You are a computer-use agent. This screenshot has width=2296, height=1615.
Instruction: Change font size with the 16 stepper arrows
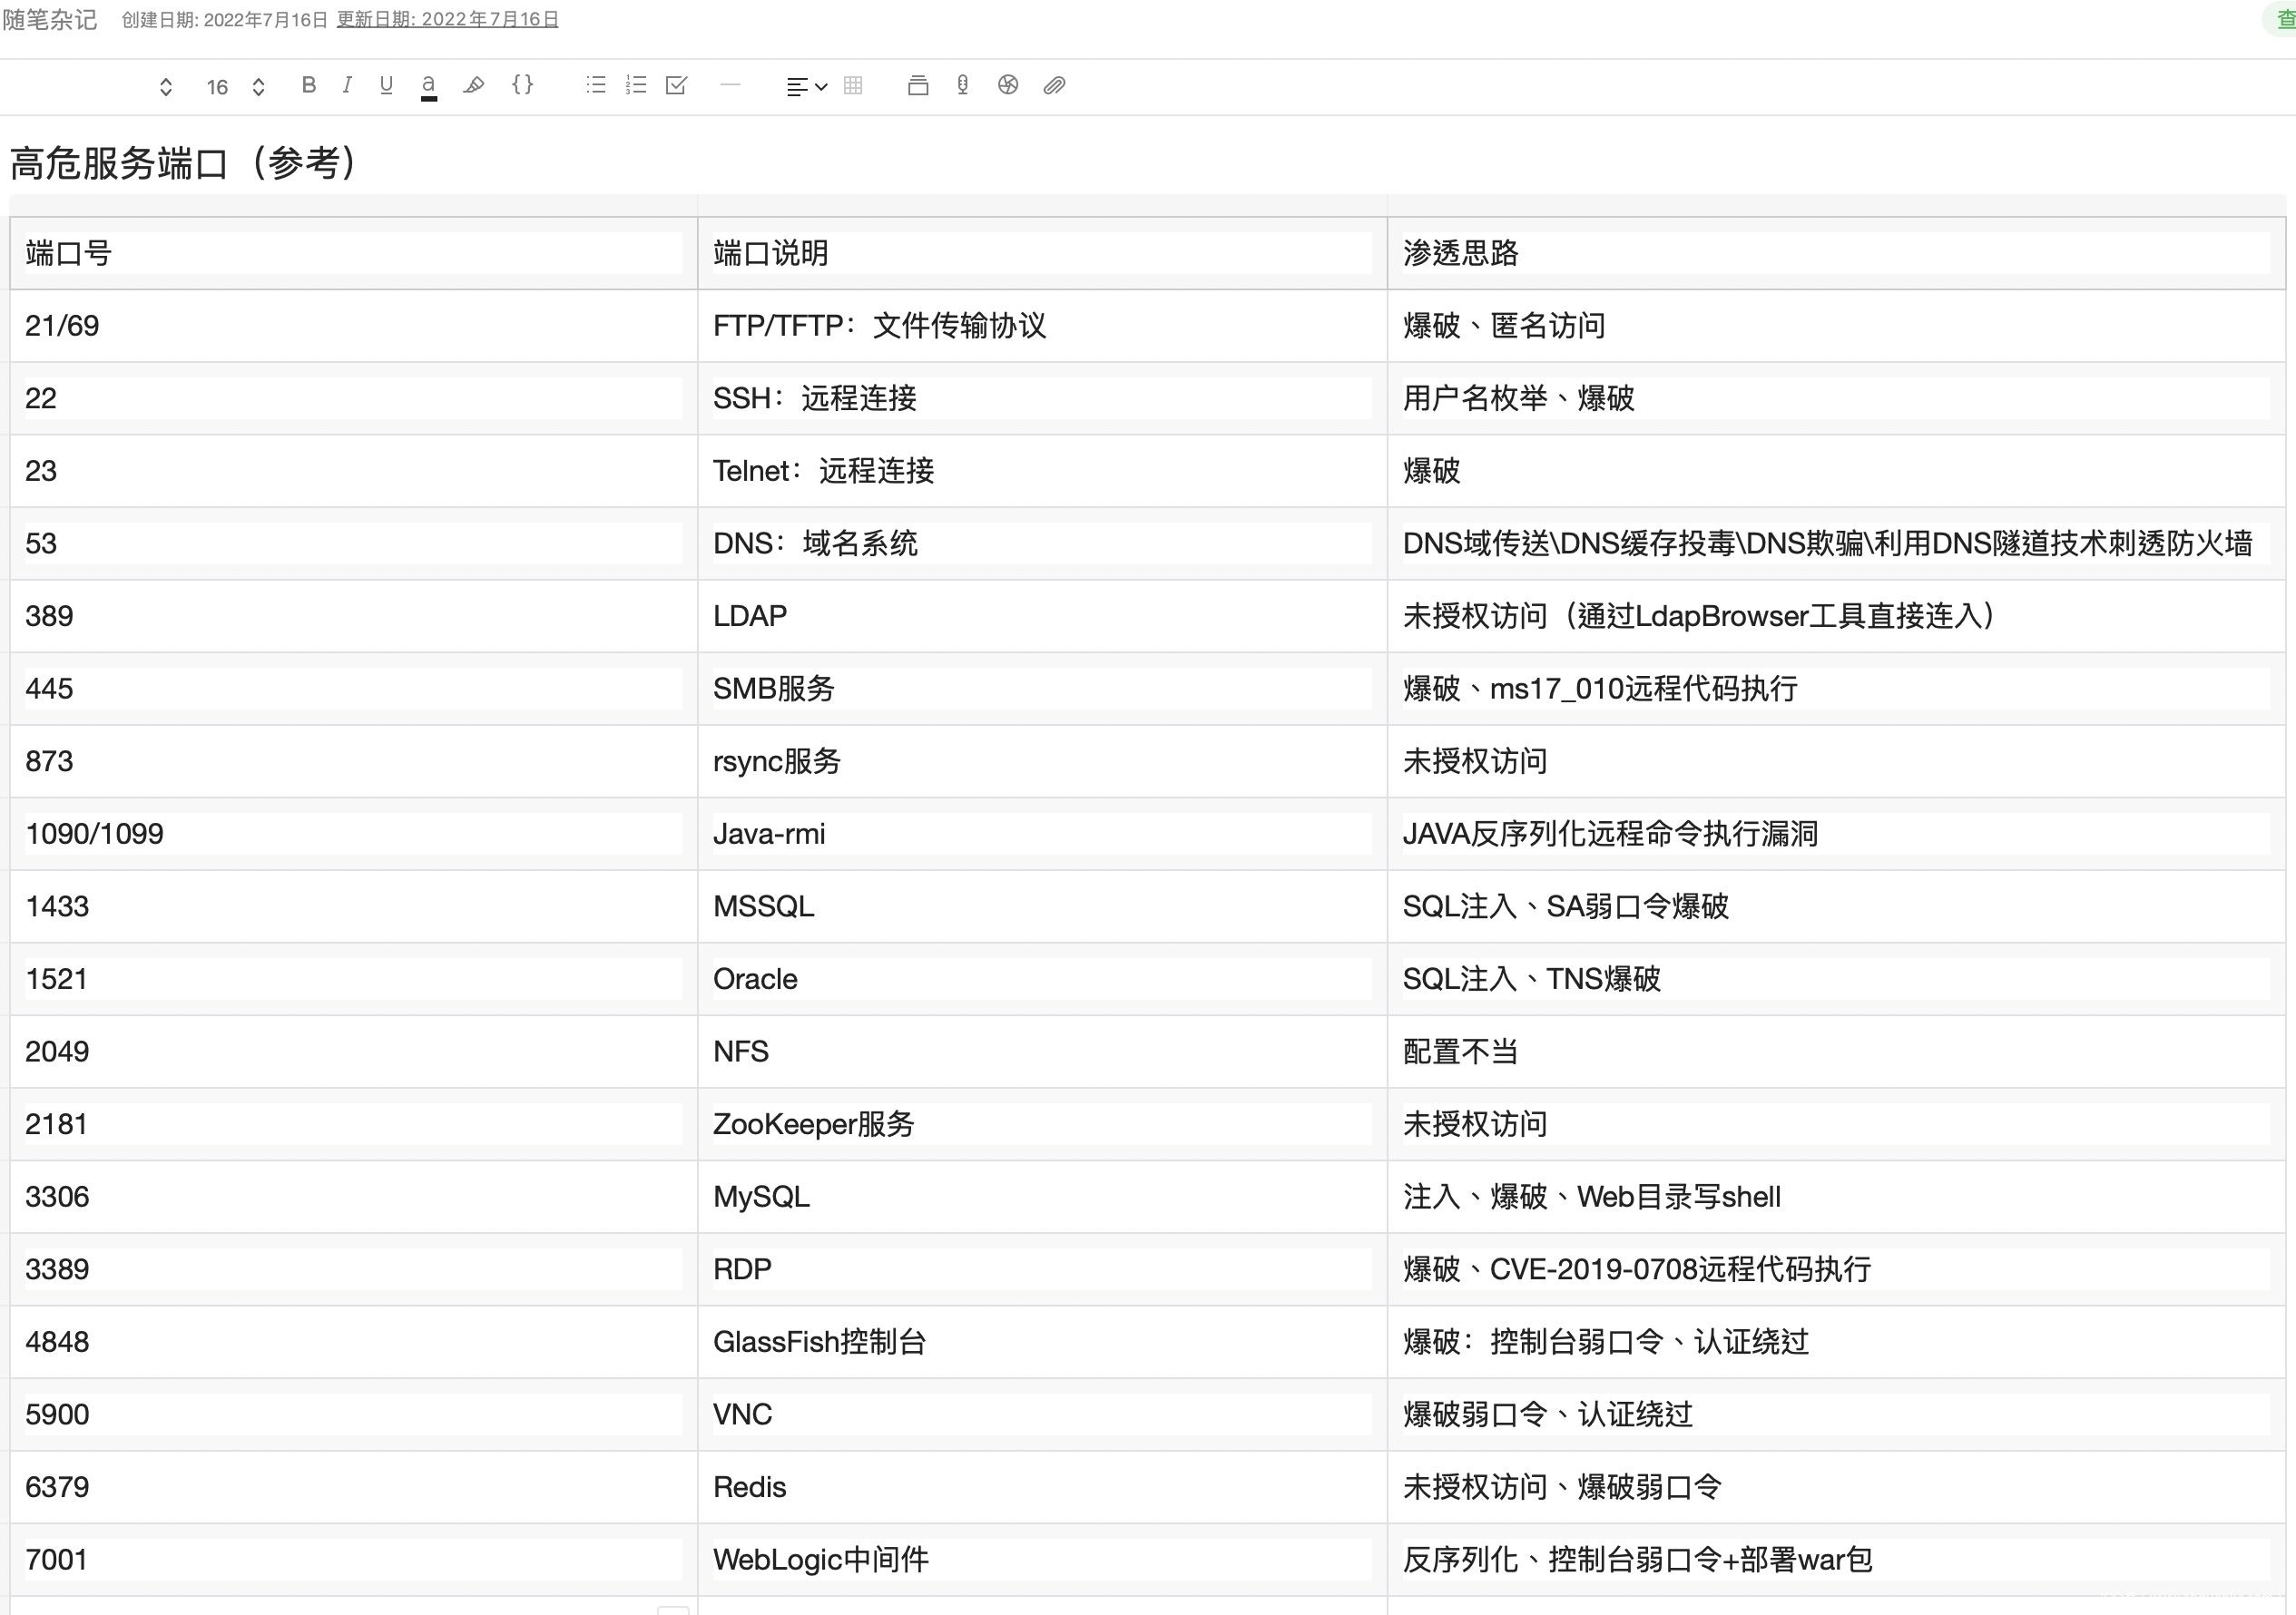pos(258,87)
